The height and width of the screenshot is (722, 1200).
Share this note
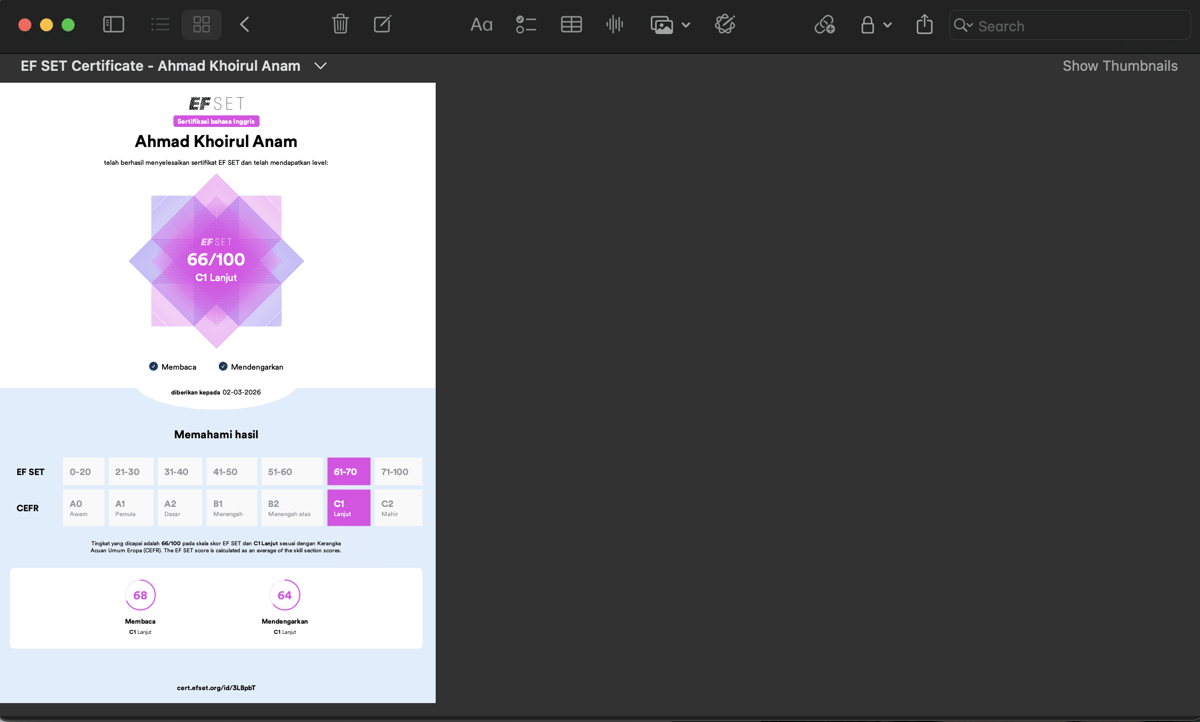(x=924, y=25)
